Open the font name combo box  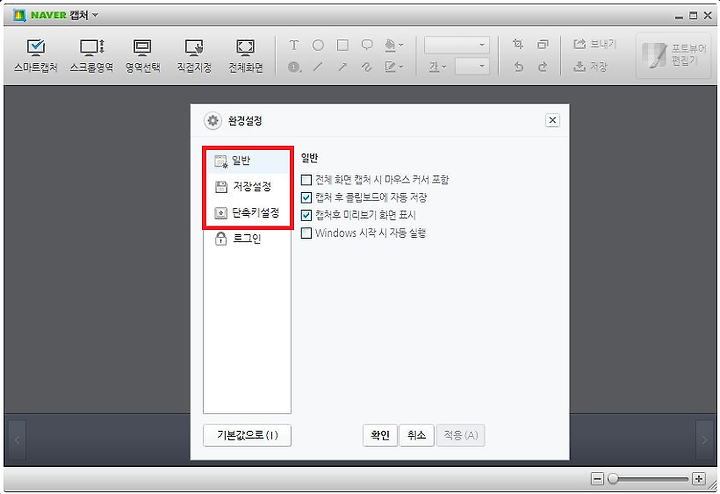tap(457, 45)
